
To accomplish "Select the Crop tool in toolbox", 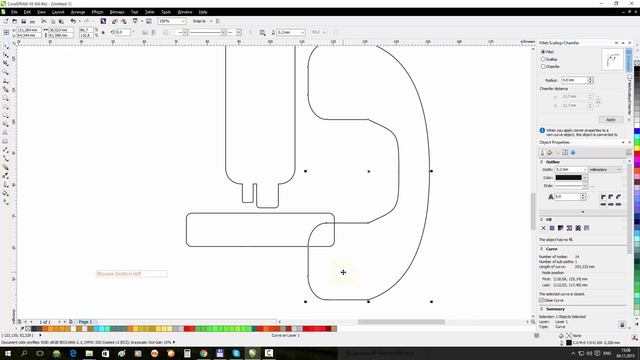I will pos(6,63).
